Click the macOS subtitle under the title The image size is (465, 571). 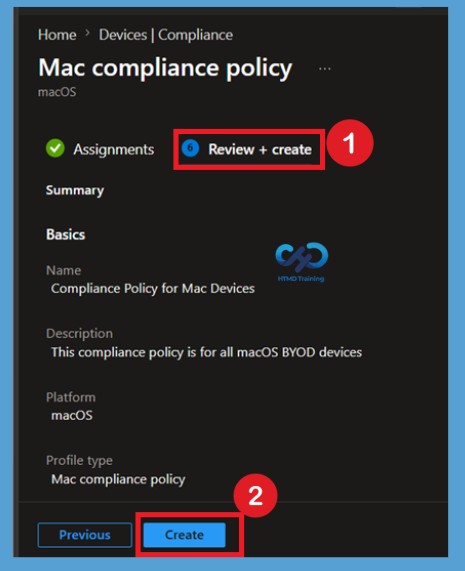57,92
